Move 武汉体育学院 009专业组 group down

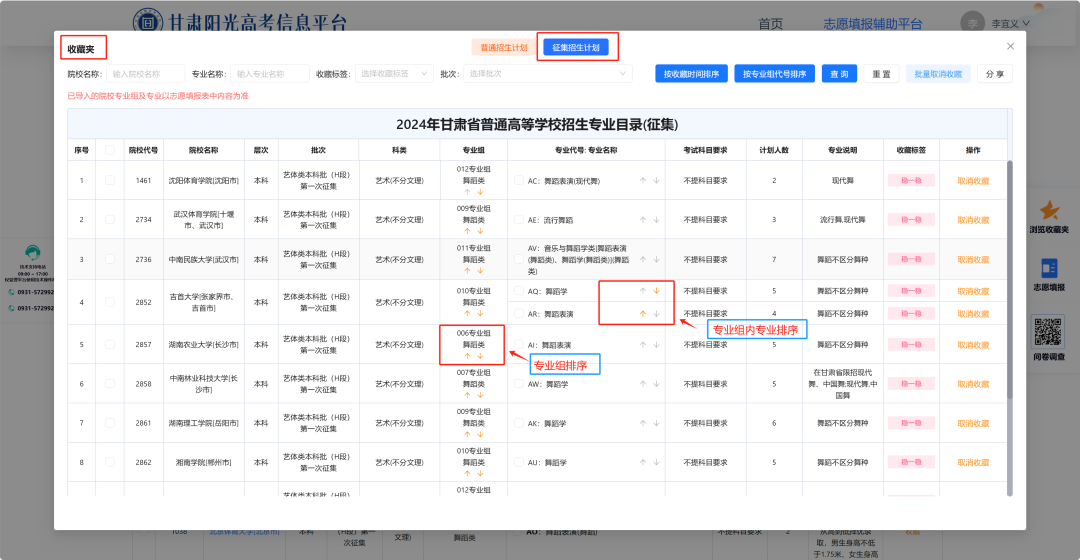click(480, 231)
